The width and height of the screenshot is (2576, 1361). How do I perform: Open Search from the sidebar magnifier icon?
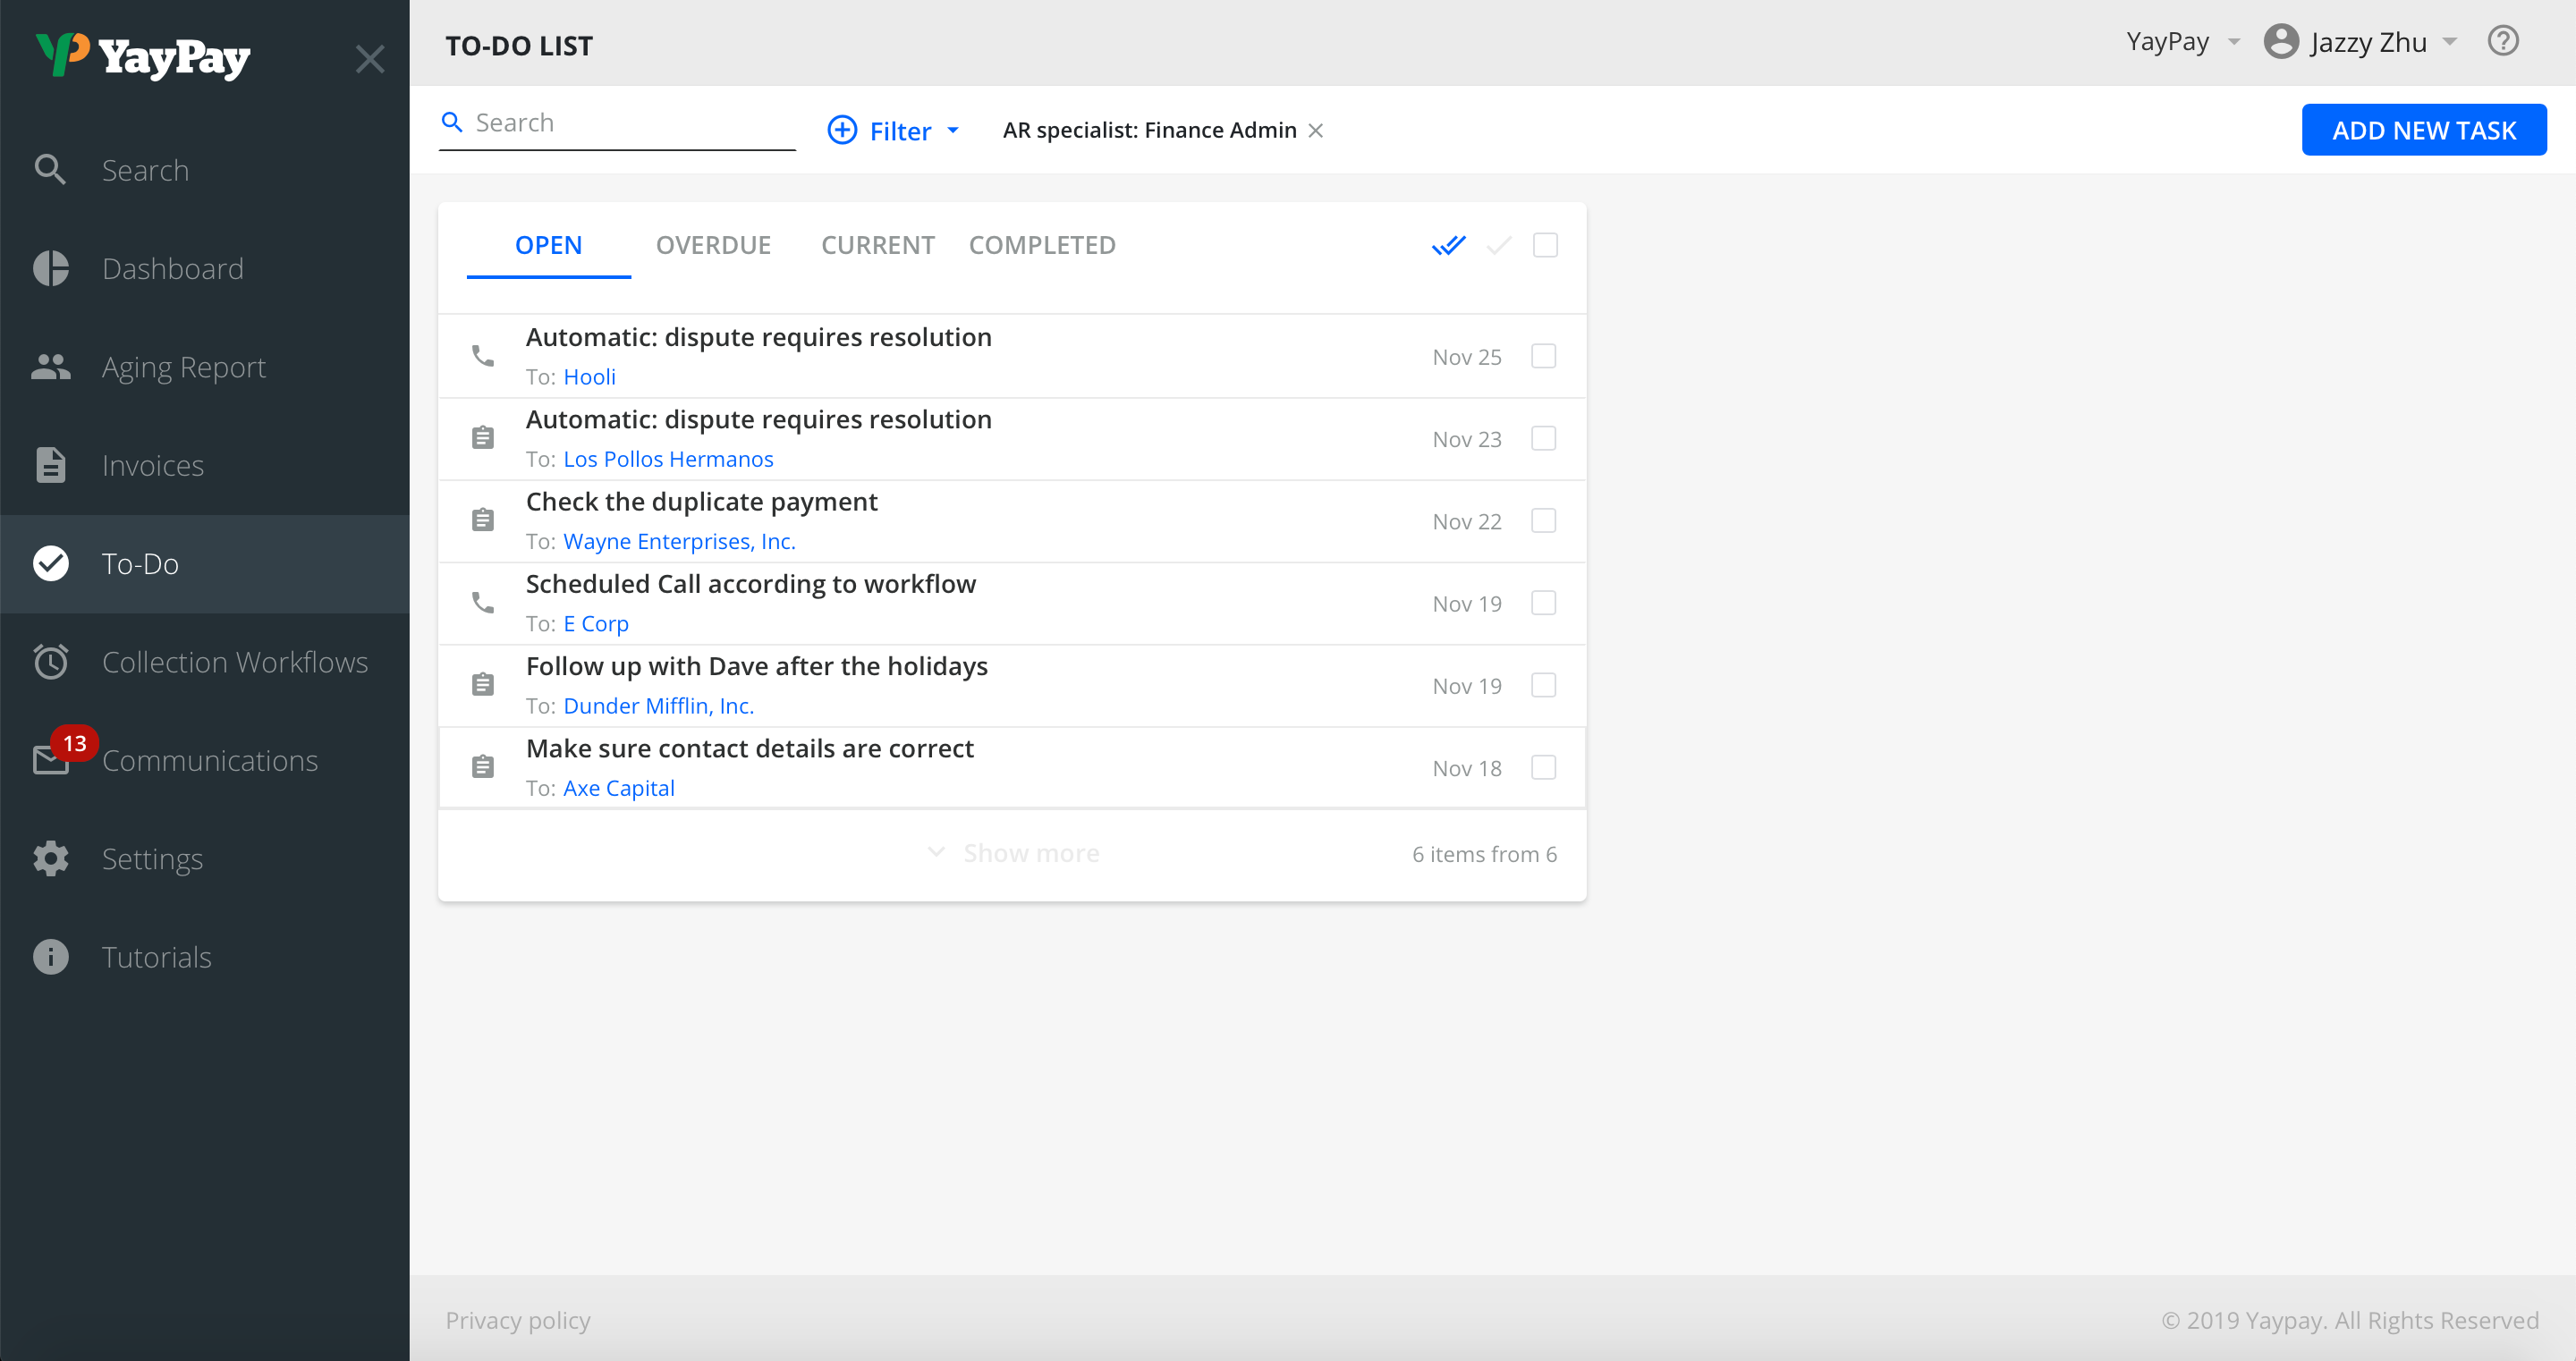pos(50,170)
